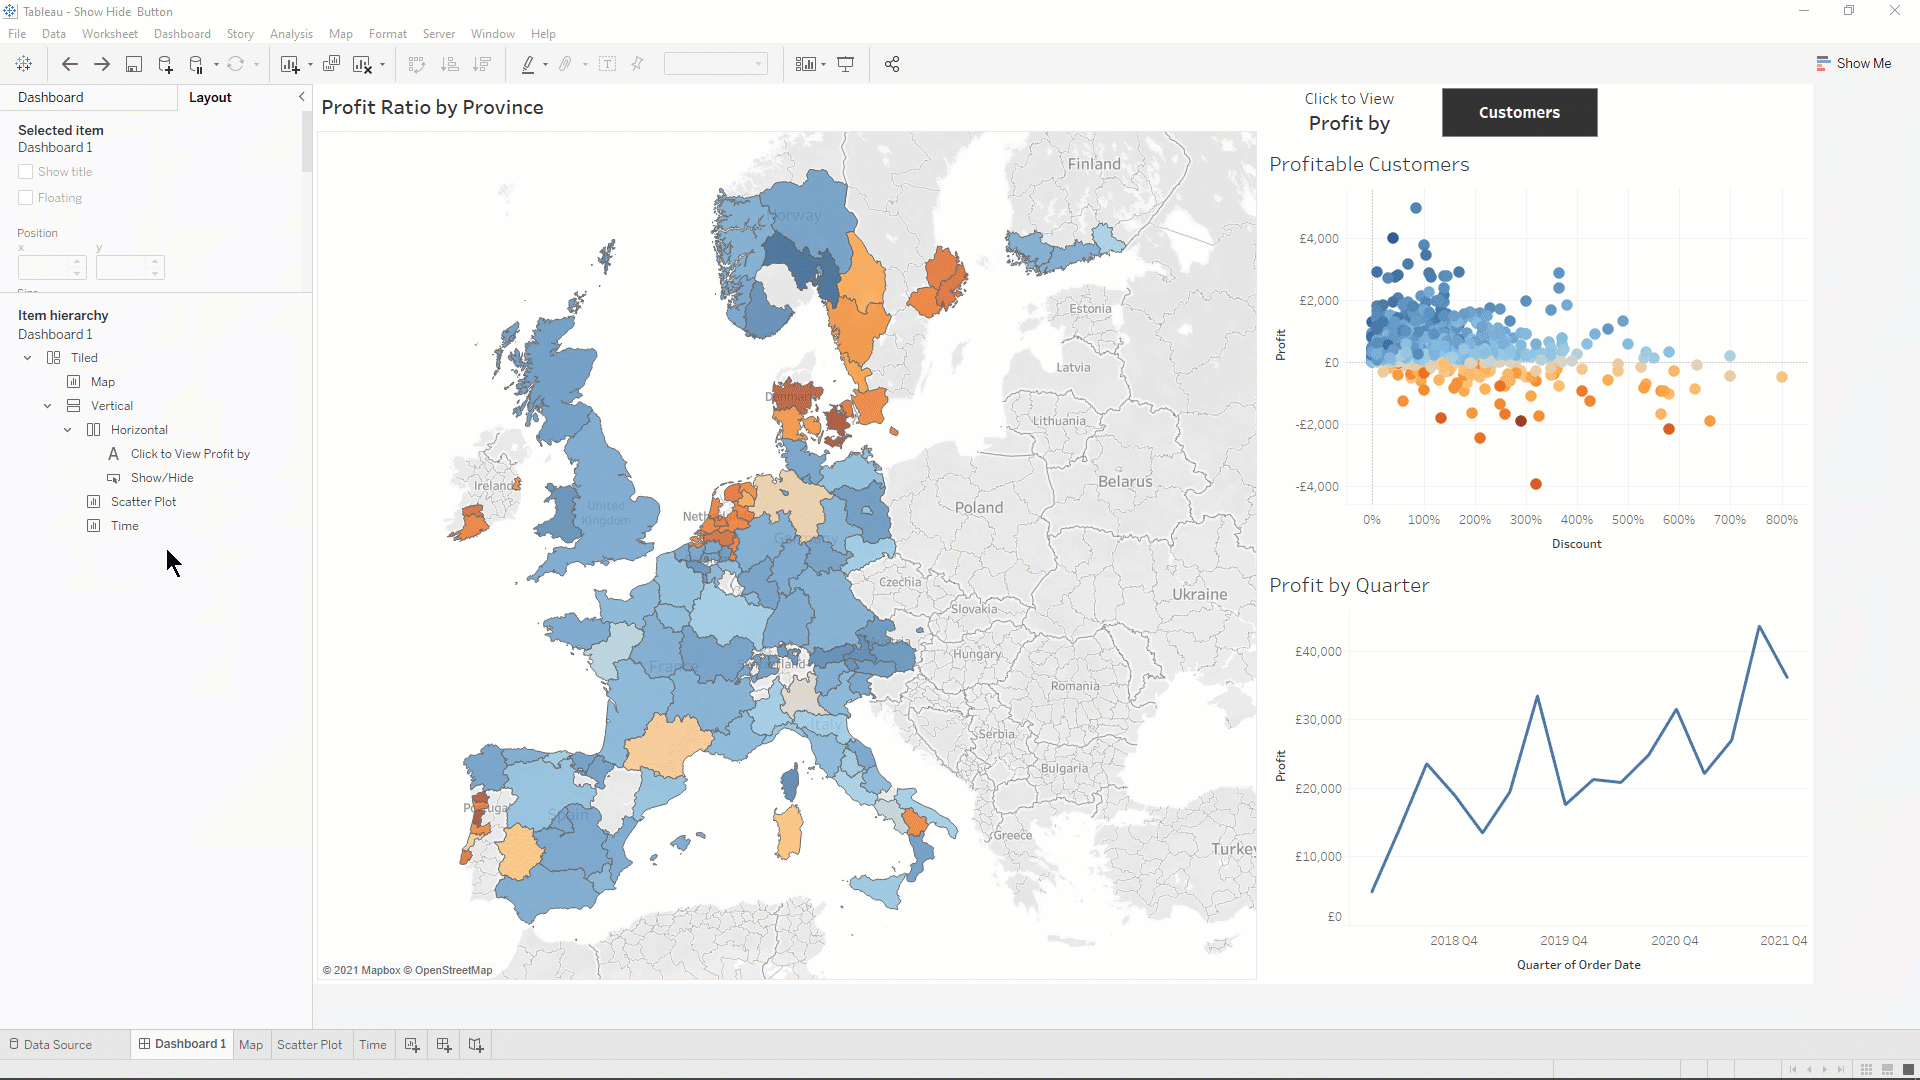Collapse the Vertical container node
The width and height of the screenshot is (1920, 1080).
tap(47, 406)
